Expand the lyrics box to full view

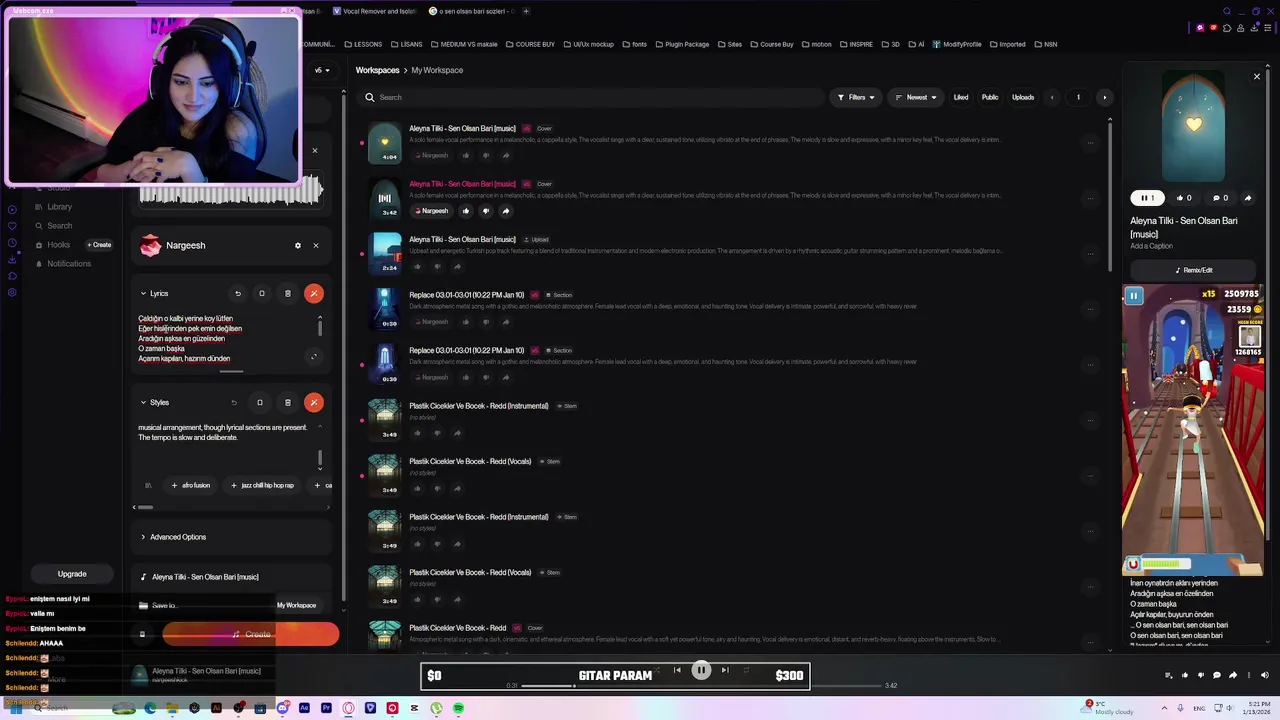point(314,356)
